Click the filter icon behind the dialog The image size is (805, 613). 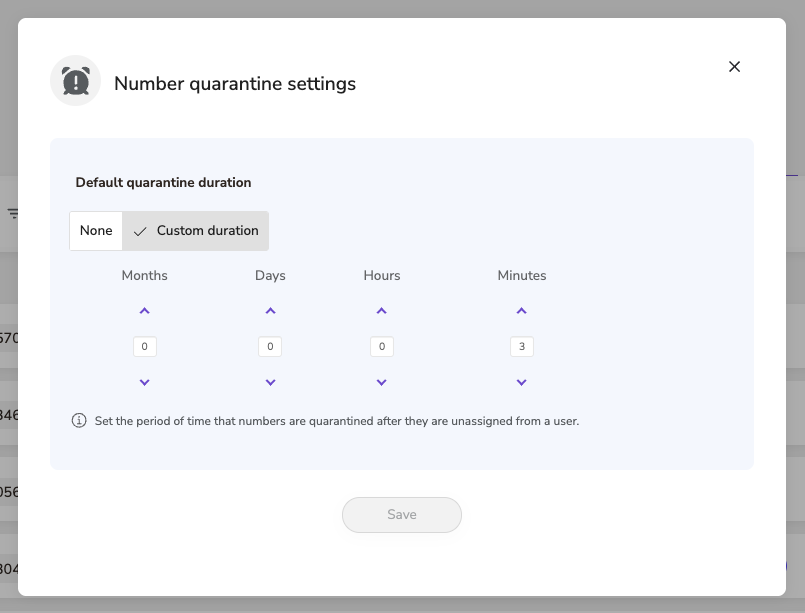tap(13, 213)
